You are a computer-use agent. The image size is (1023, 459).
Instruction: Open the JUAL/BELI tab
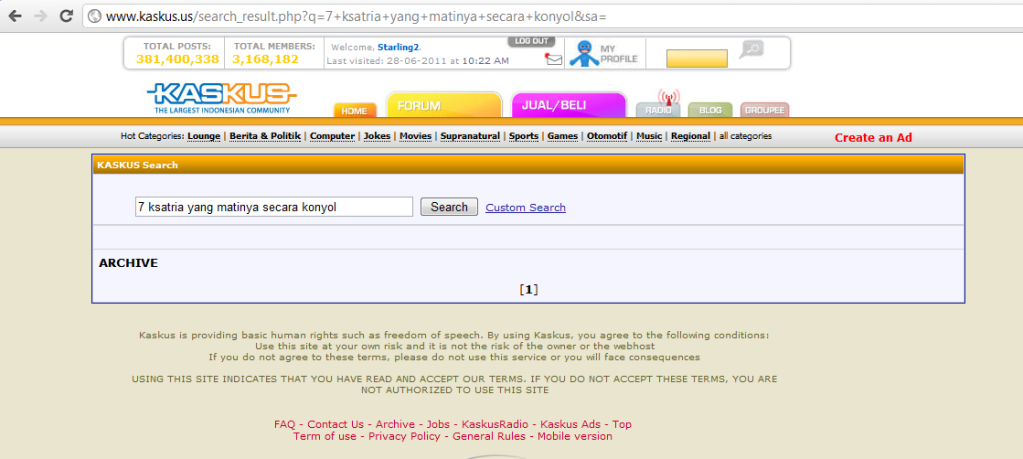568,105
